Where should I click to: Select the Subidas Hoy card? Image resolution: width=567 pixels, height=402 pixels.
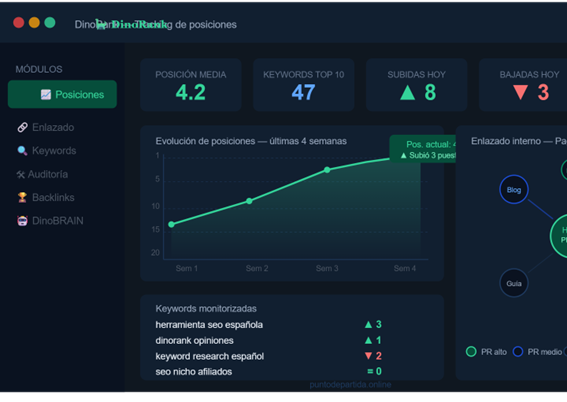(417, 85)
